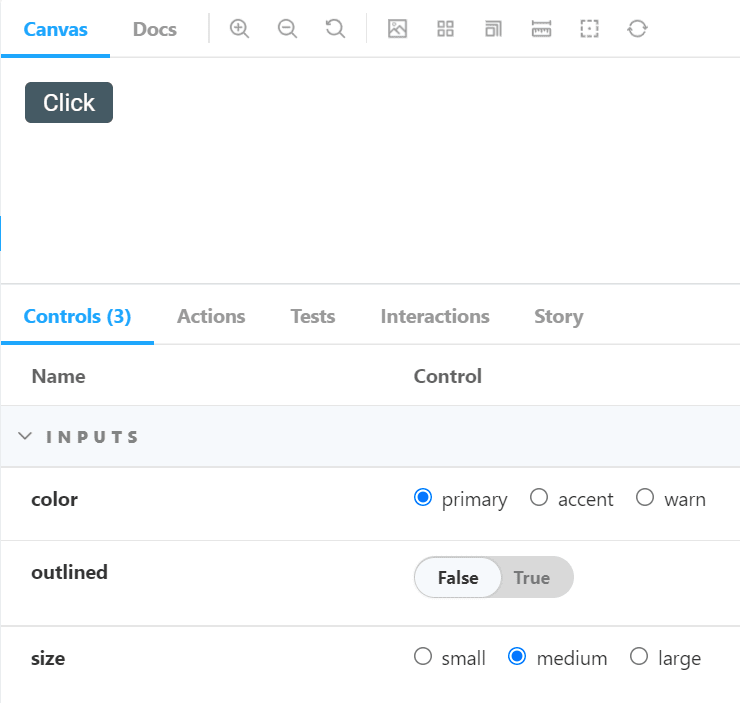The height and width of the screenshot is (703, 740).
Task: Choose the small size option
Action: [423, 656]
